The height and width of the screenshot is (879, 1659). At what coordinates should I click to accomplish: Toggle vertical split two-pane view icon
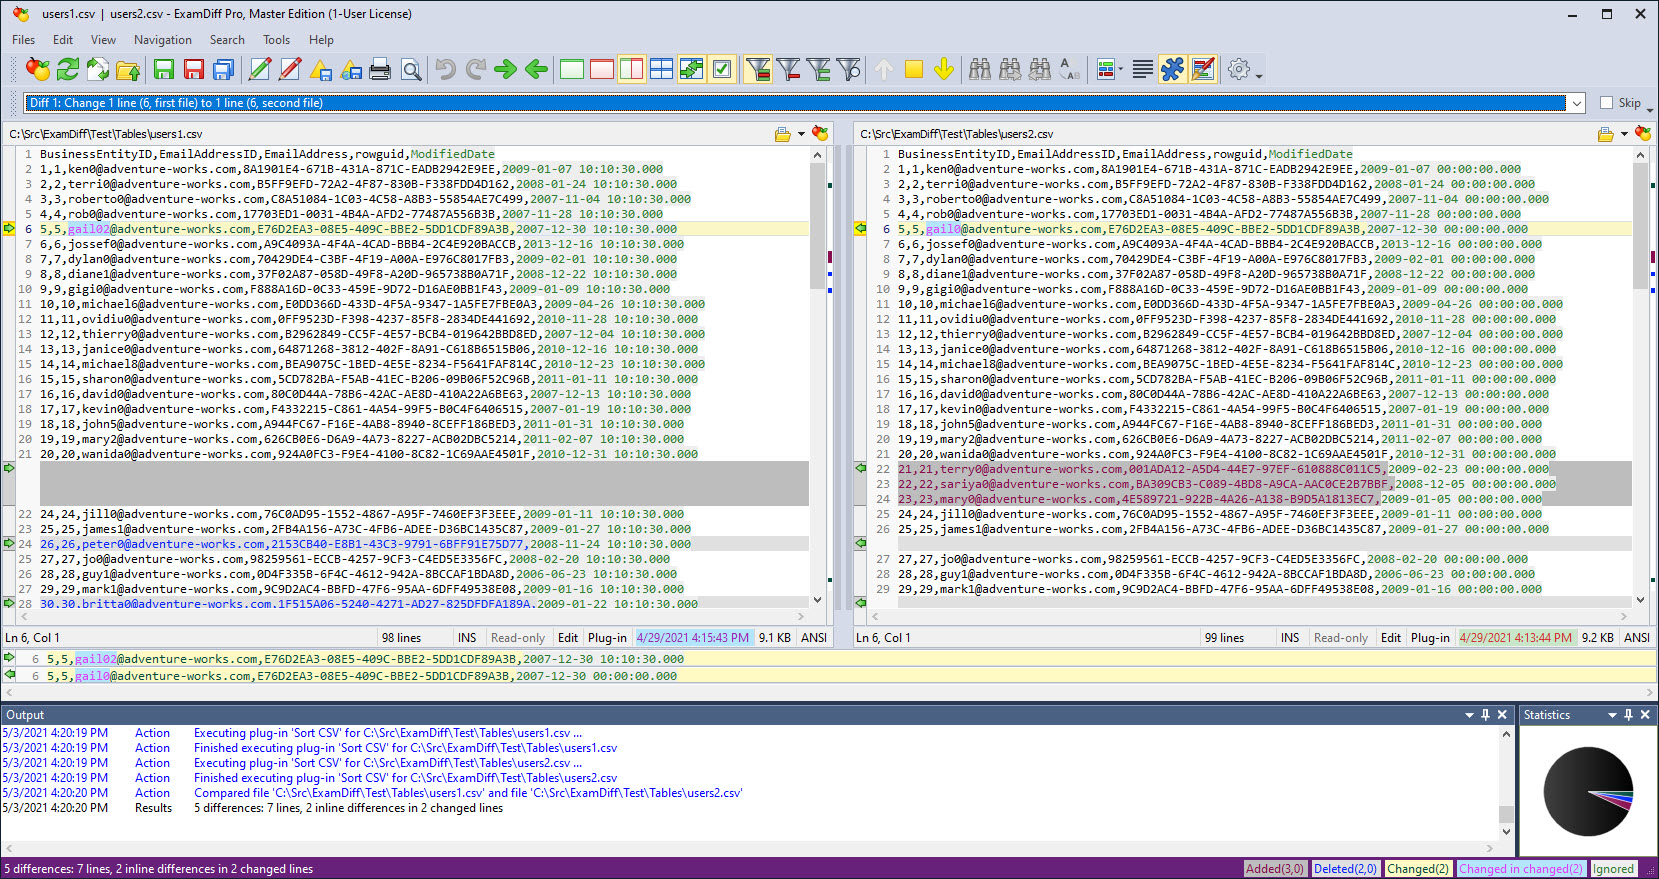click(x=632, y=69)
